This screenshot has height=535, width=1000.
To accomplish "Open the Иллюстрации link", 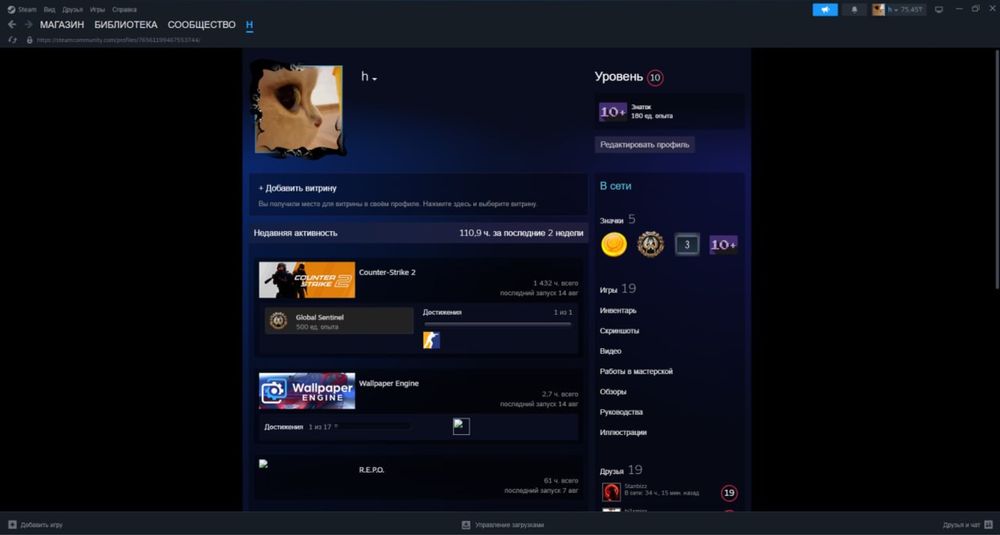I will point(623,432).
